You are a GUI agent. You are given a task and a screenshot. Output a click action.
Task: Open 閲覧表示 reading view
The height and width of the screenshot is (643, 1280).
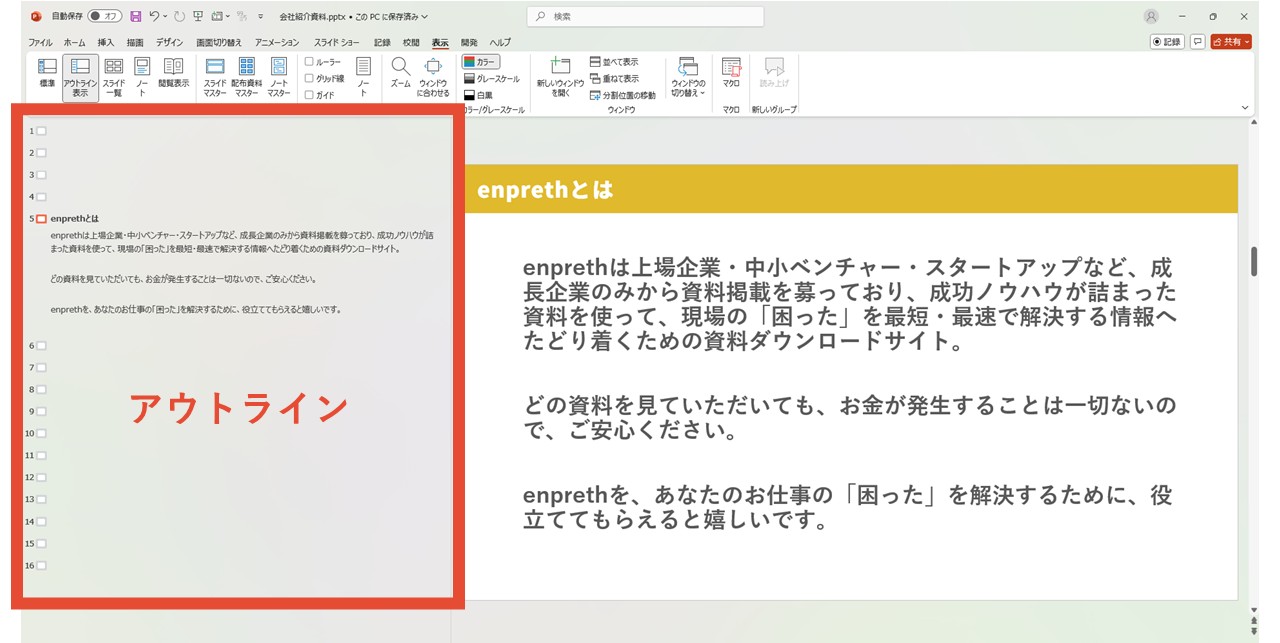click(173, 72)
